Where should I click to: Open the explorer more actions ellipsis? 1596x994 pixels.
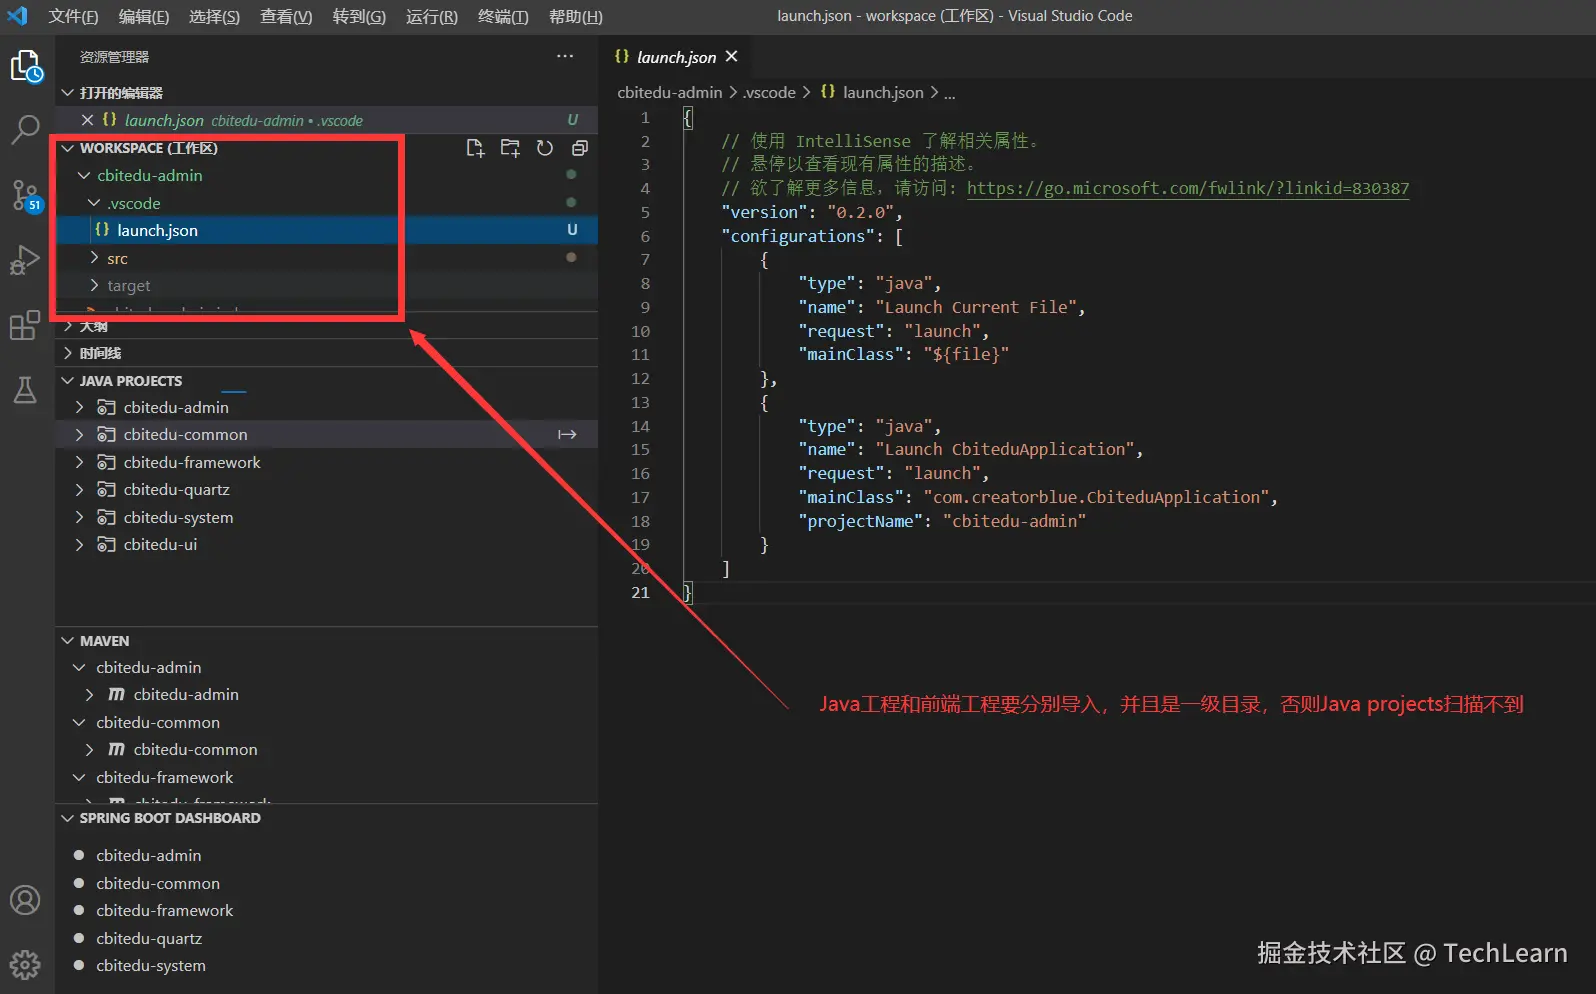pos(565,57)
